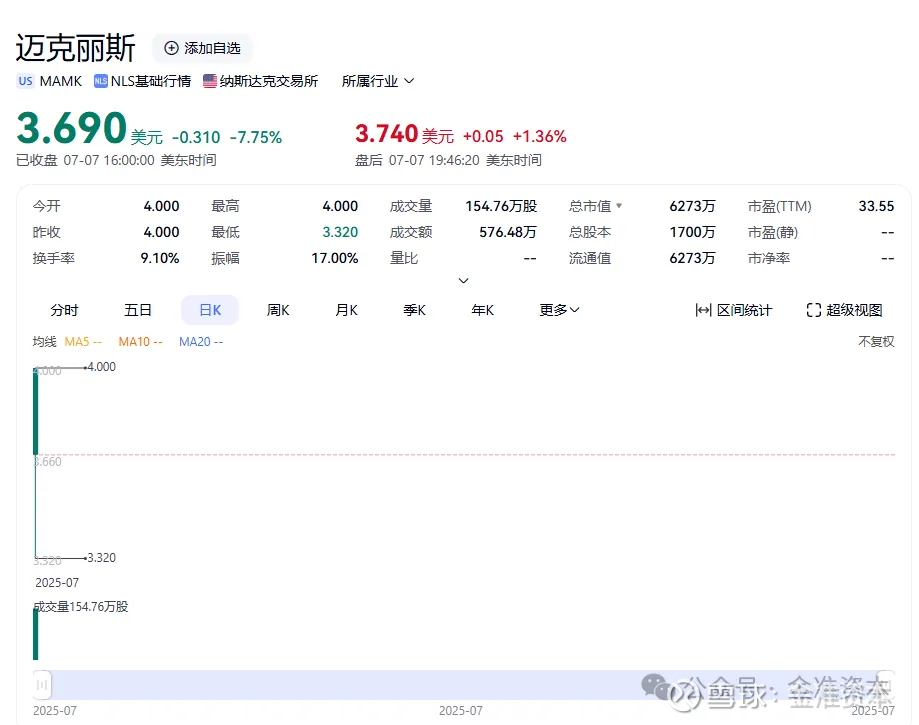This screenshot has width=919, height=725.
Task: Click the 纳斯达克交易所 label
Action: pos(269,81)
